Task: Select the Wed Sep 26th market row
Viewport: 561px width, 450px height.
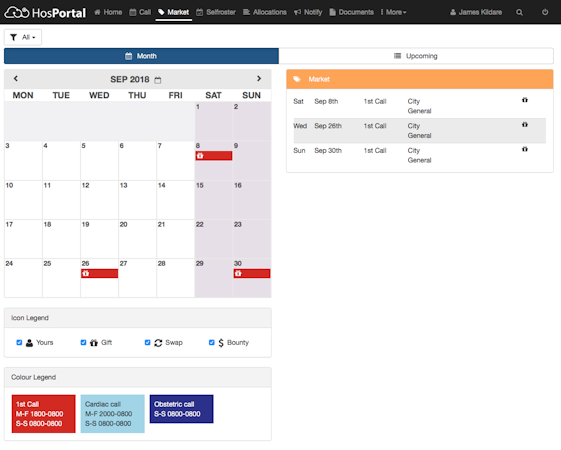Action: [420, 131]
